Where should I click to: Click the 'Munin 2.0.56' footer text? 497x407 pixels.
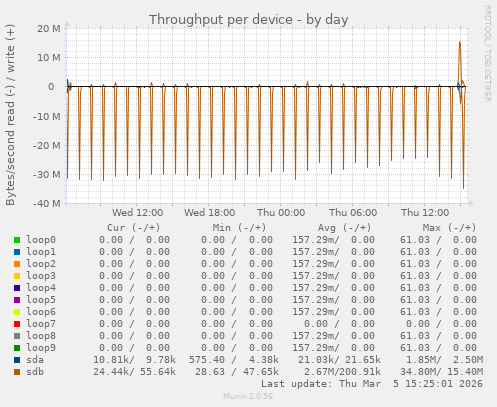(248, 396)
